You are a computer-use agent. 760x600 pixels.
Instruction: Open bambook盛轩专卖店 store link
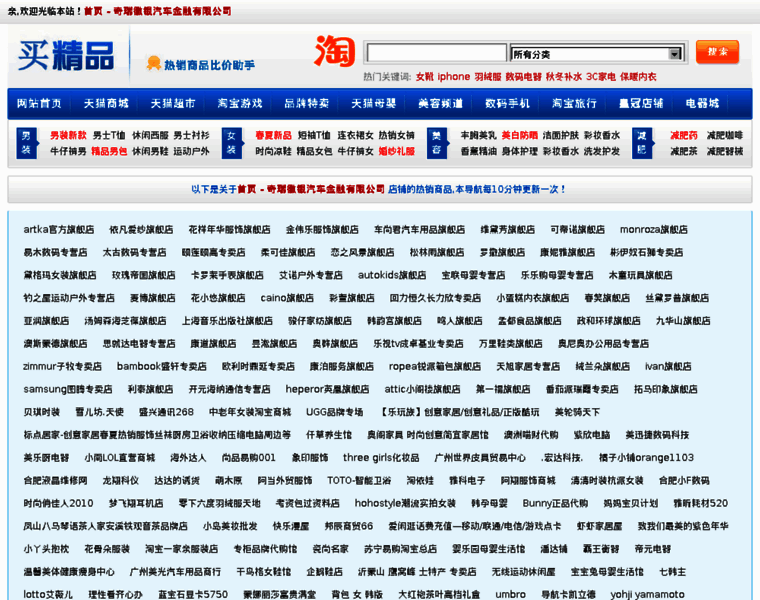[x=162, y=366]
